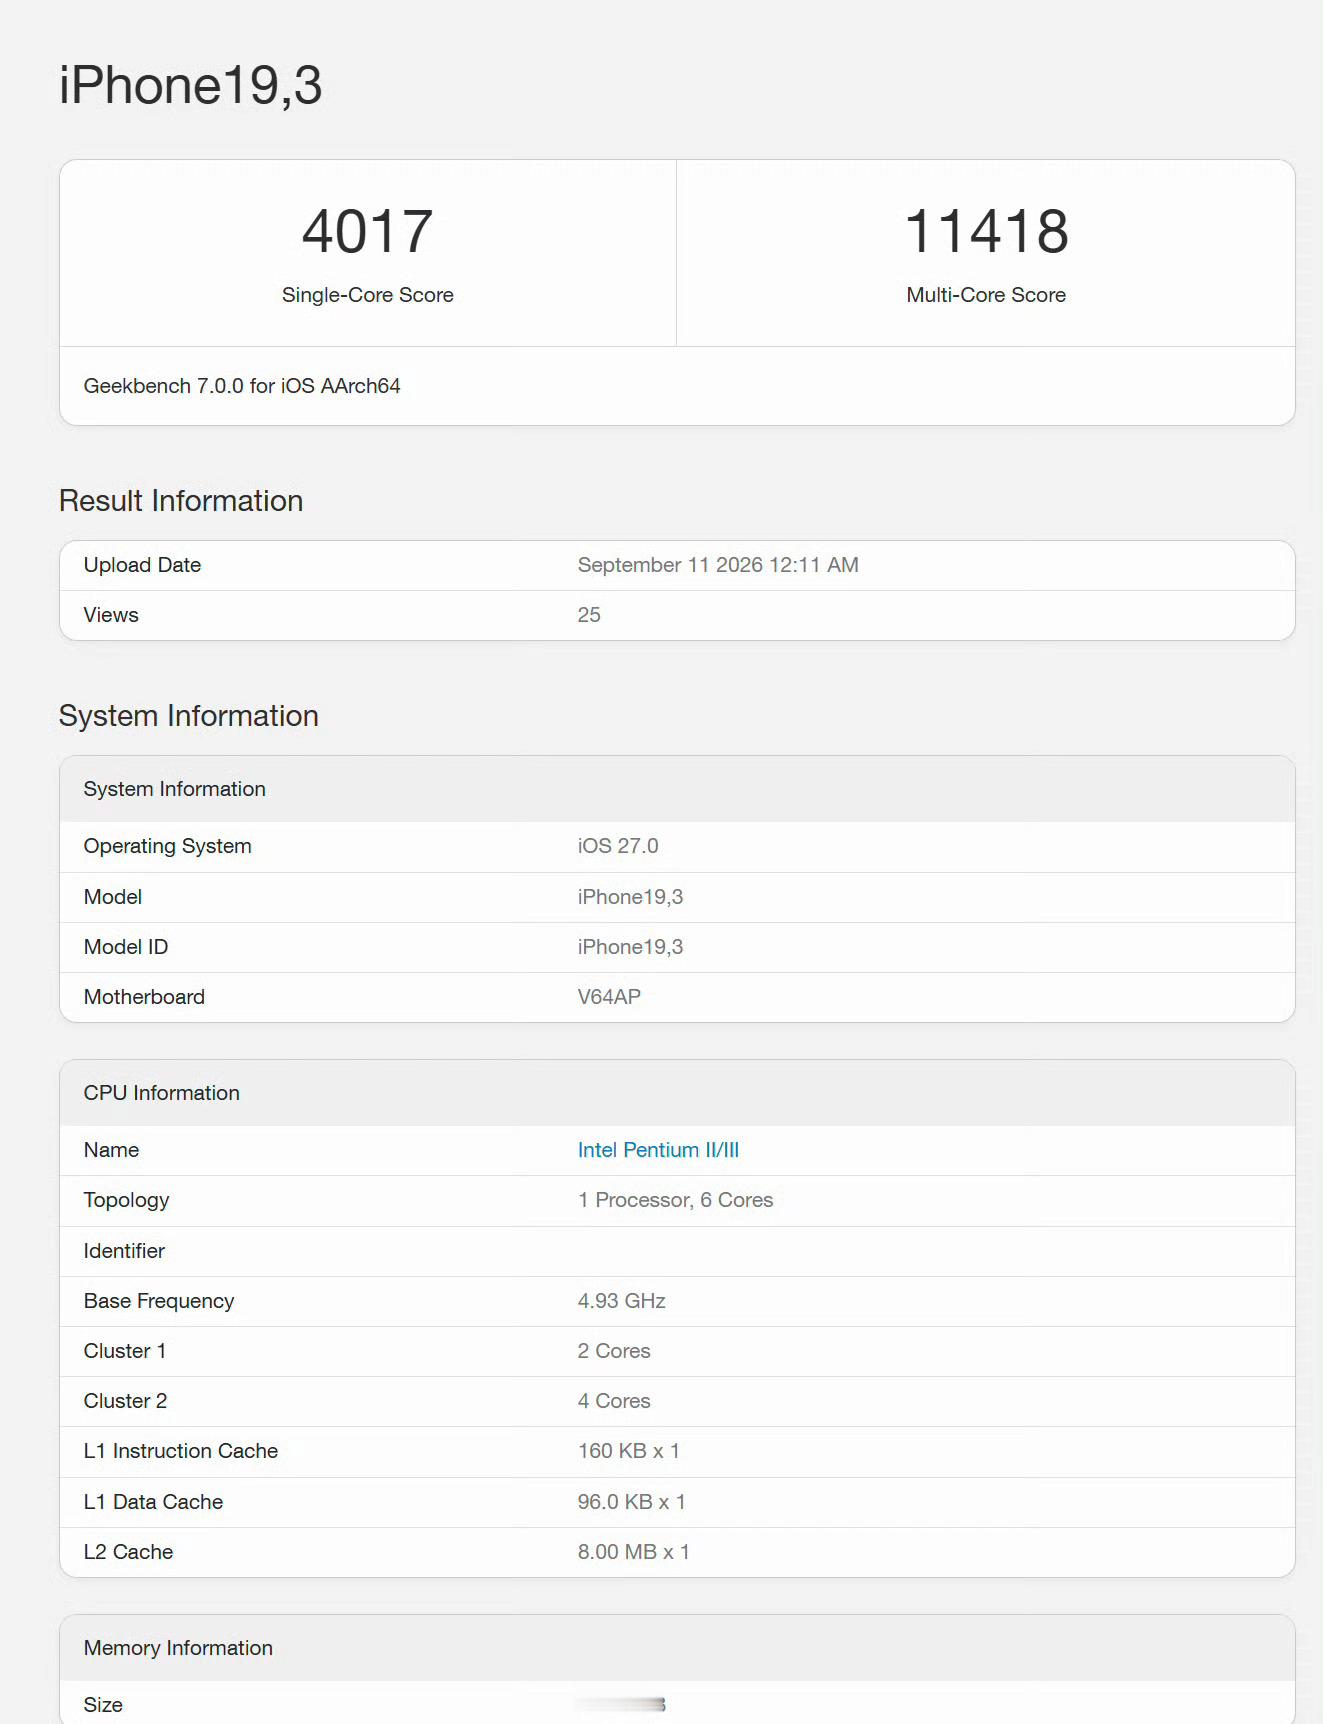Click the memory Size row label
The height and width of the screenshot is (1724, 1323).
(x=103, y=1705)
